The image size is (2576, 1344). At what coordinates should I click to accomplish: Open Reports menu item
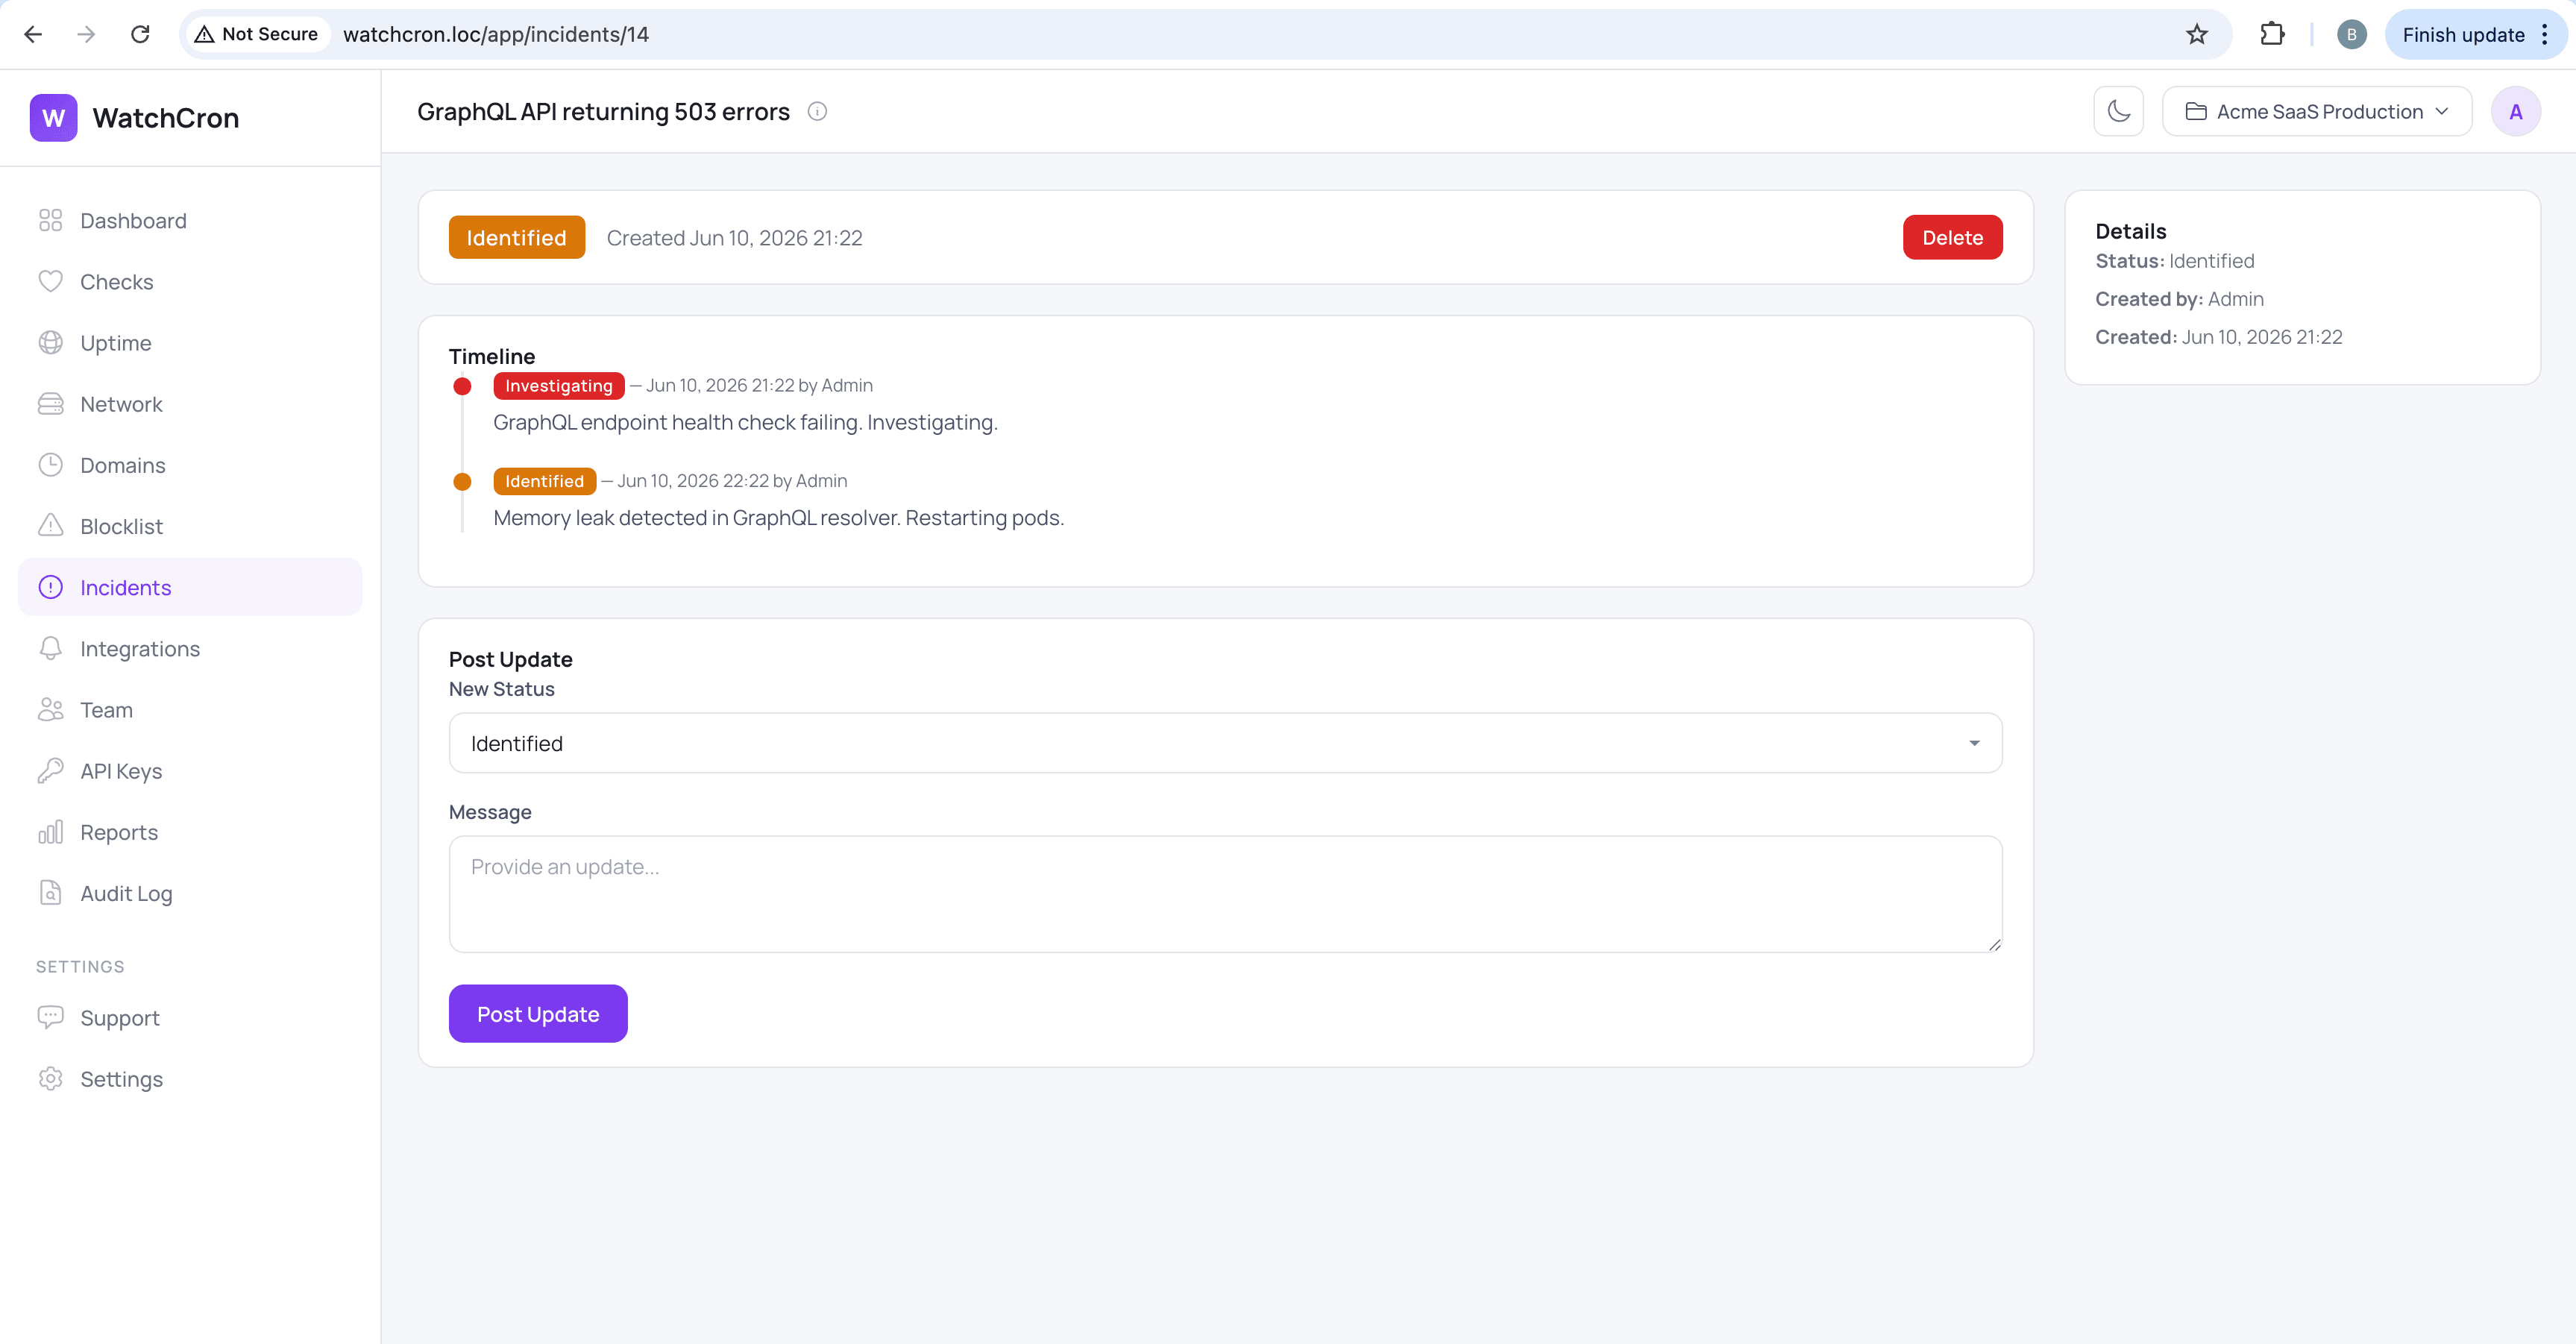click(190, 831)
